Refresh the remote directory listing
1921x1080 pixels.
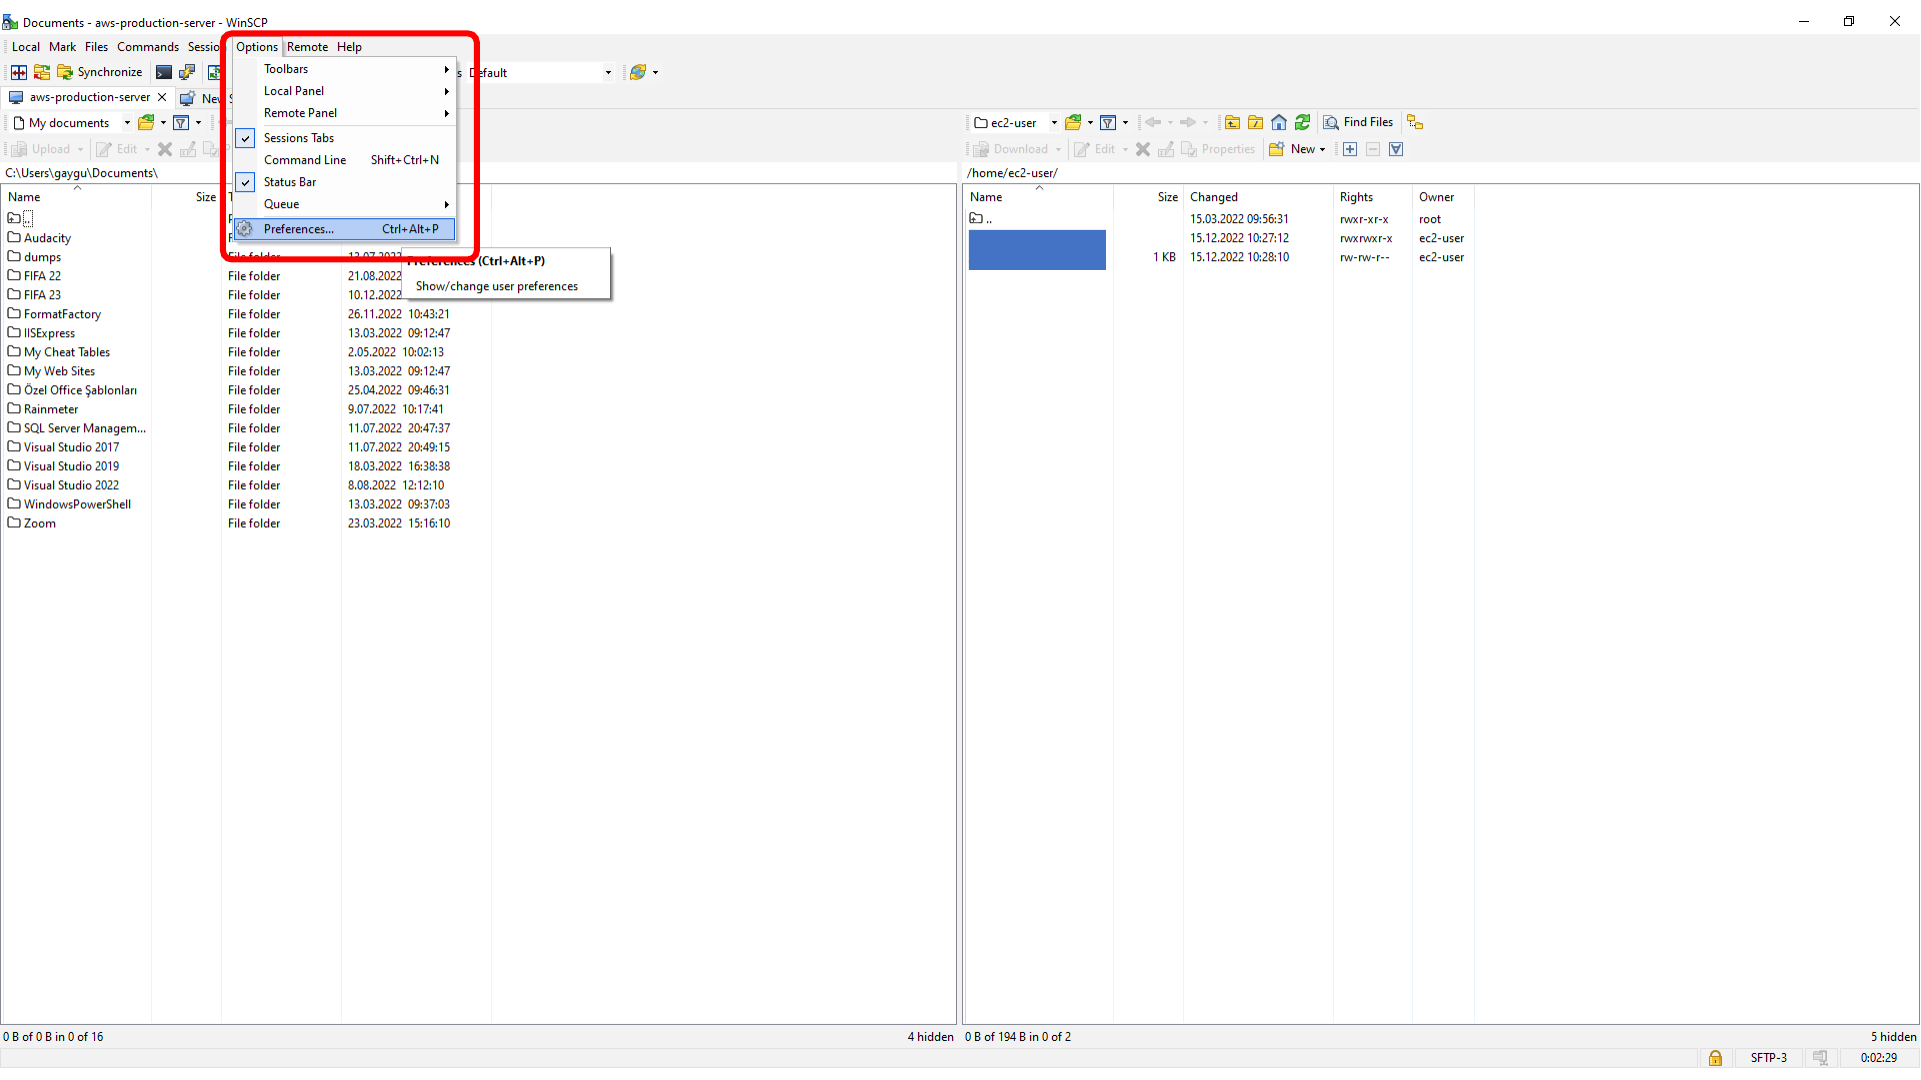click(1302, 123)
